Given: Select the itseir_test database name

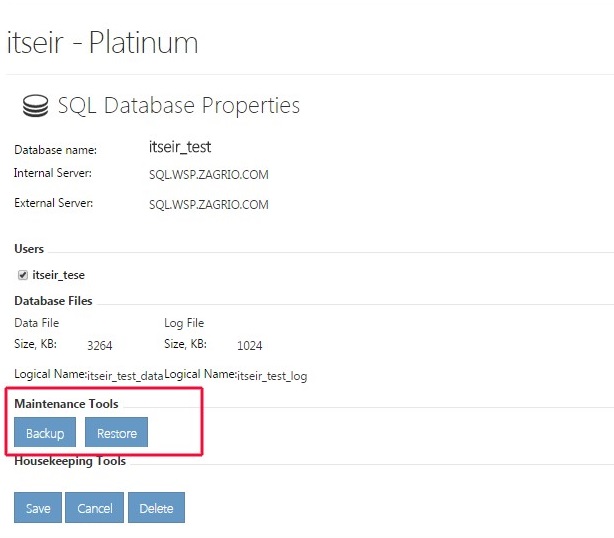Looking at the screenshot, I should (180, 147).
